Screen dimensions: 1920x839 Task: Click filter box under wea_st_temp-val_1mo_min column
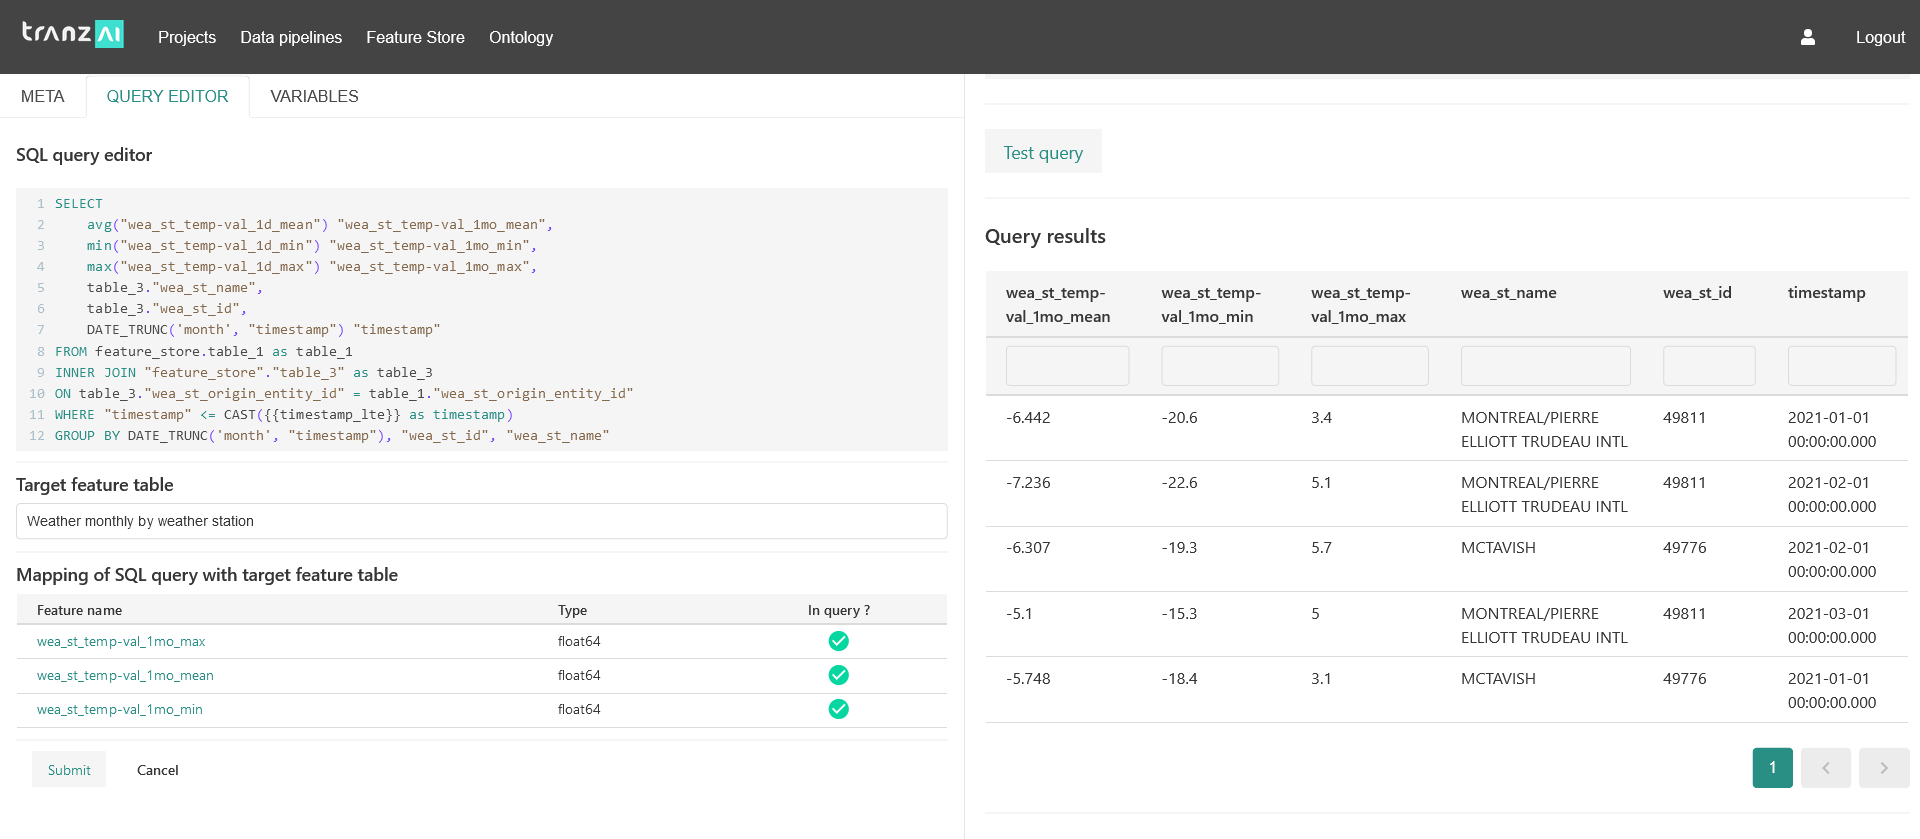coord(1220,366)
